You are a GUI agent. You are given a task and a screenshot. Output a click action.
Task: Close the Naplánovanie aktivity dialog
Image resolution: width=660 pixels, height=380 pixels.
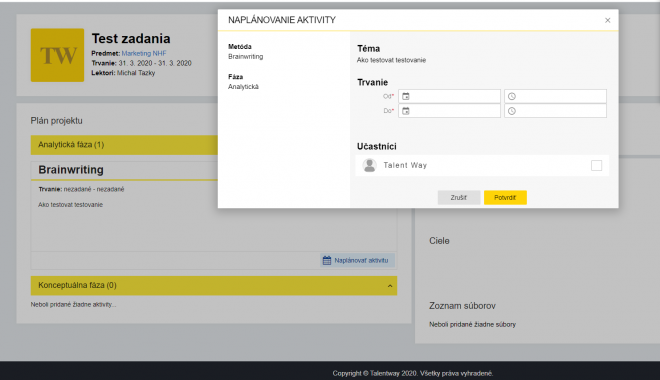(x=607, y=20)
